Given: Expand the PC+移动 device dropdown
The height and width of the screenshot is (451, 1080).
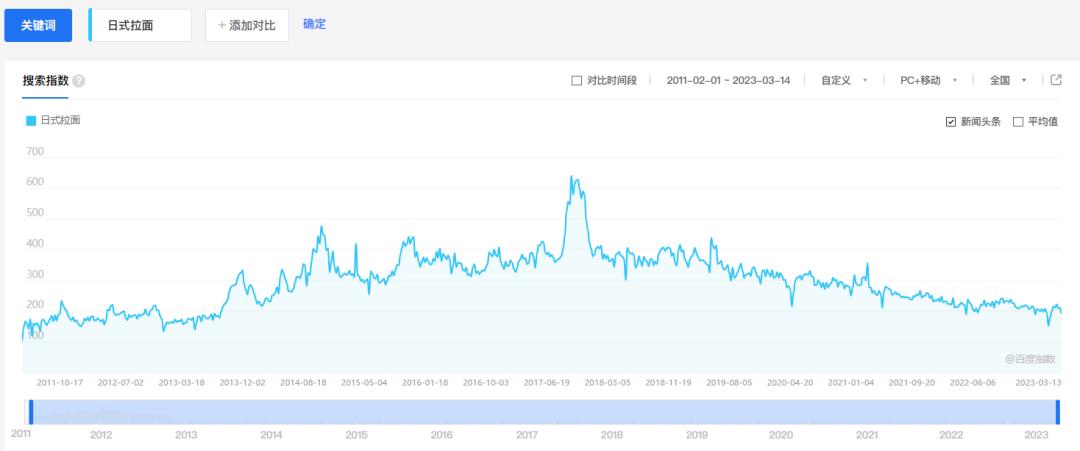Looking at the screenshot, I should pos(928,81).
